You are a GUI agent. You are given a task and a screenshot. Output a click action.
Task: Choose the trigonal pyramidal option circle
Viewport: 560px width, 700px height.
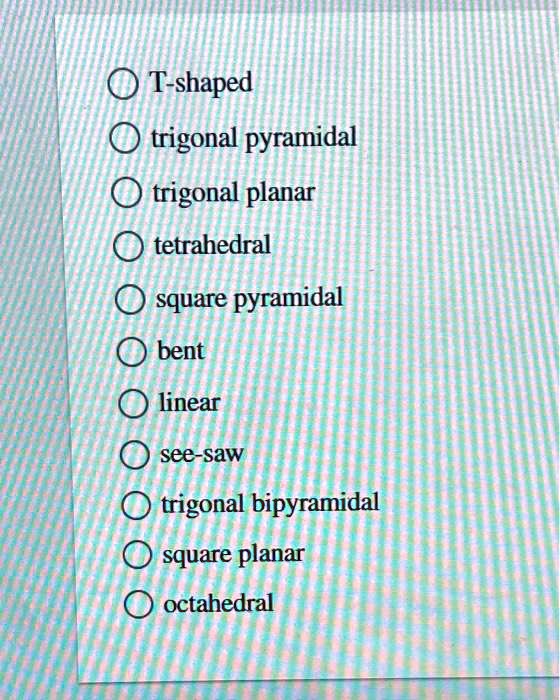(x=123, y=139)
